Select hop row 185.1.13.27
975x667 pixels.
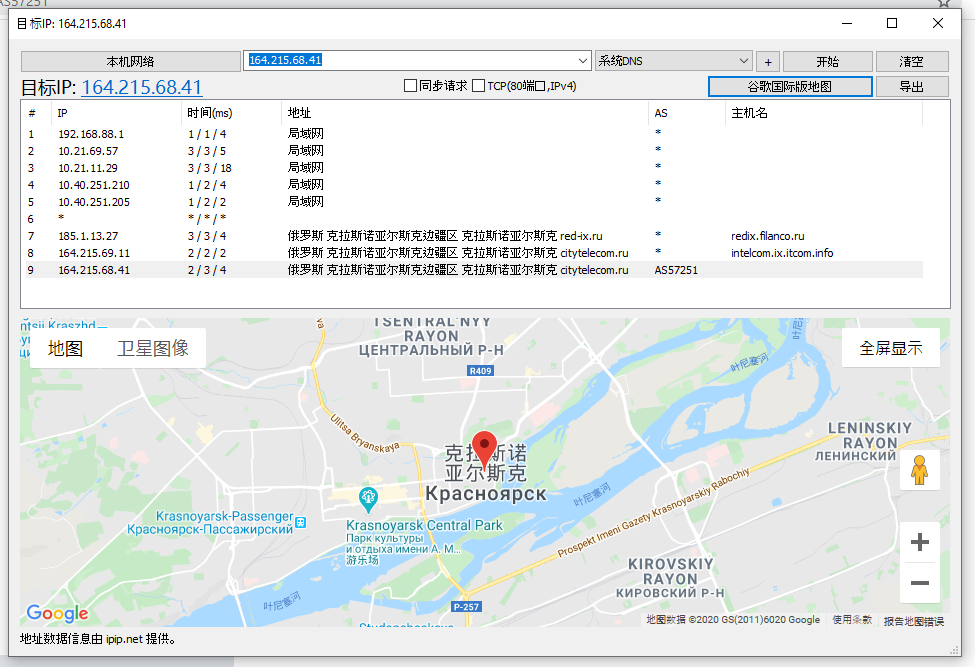(x=473, y=236)
